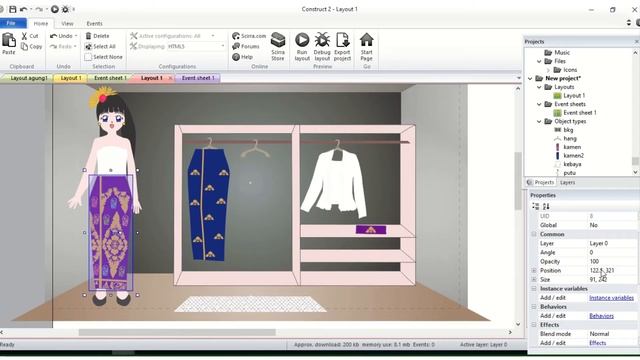640x360 pixels.
Task: Click the horizontal layout scrollbar
Action: click(x=177, y=333)
